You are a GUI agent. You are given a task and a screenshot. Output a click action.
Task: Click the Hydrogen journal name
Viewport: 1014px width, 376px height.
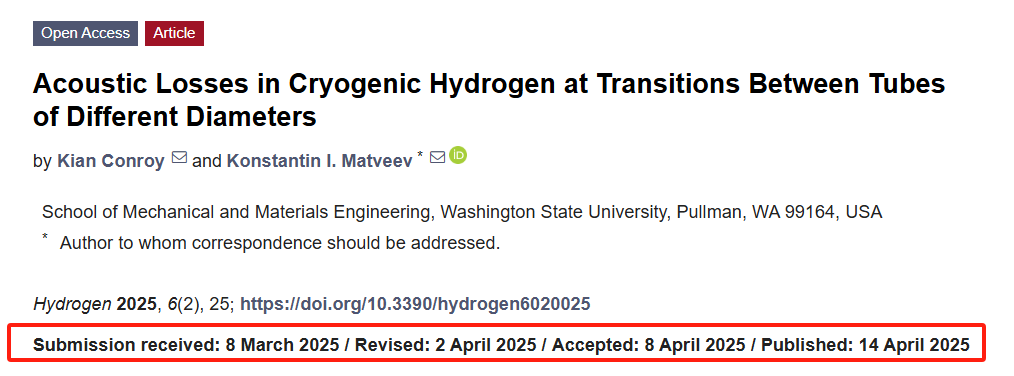tap(72, 304)
